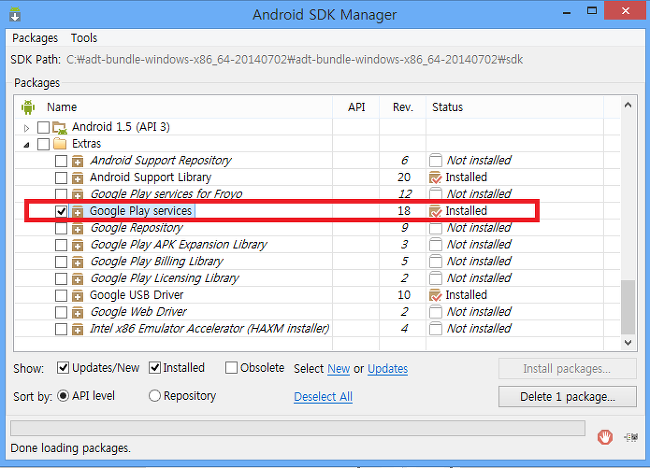Click the Name column header
The height and width of the screenshot is (468, 650).
point(62,107)
